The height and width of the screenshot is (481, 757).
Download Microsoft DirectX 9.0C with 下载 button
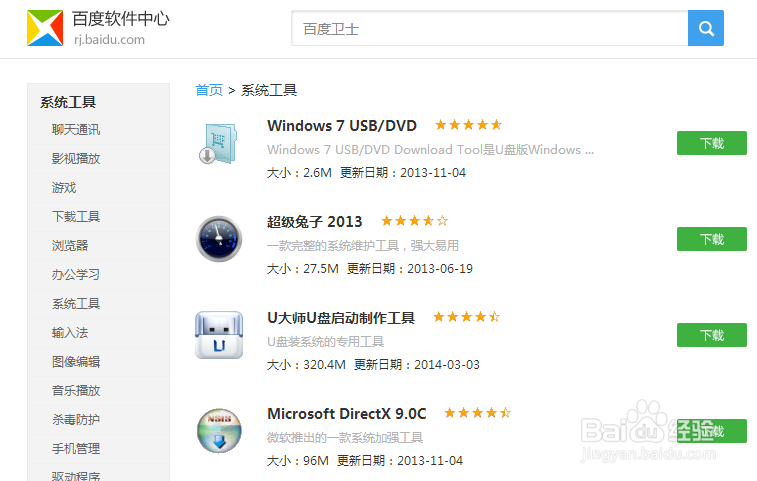tap(712, 431)
